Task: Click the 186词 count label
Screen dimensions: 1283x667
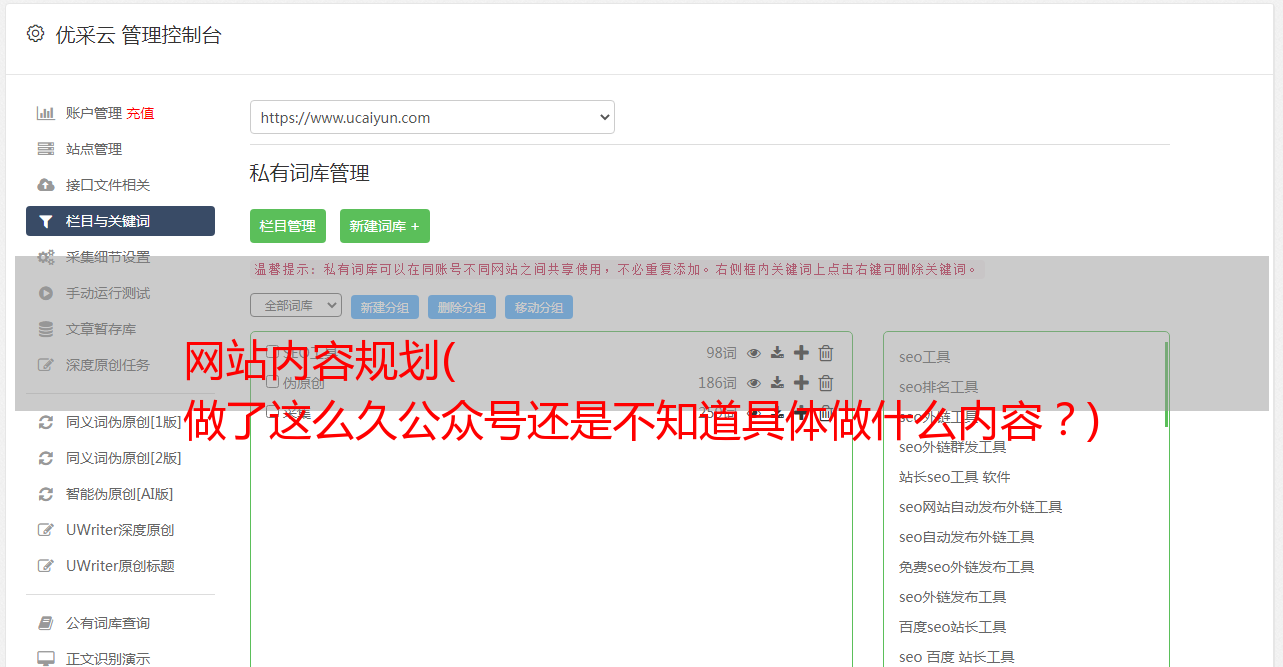Action: coord(717,383)
